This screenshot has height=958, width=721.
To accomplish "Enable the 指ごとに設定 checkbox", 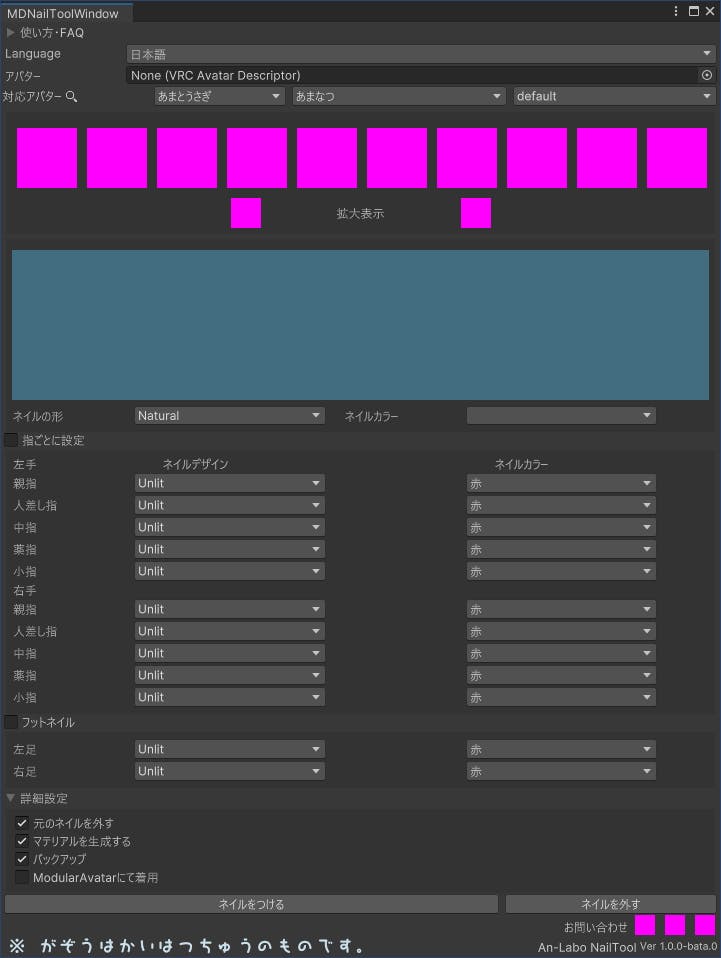I will [12, 440].
